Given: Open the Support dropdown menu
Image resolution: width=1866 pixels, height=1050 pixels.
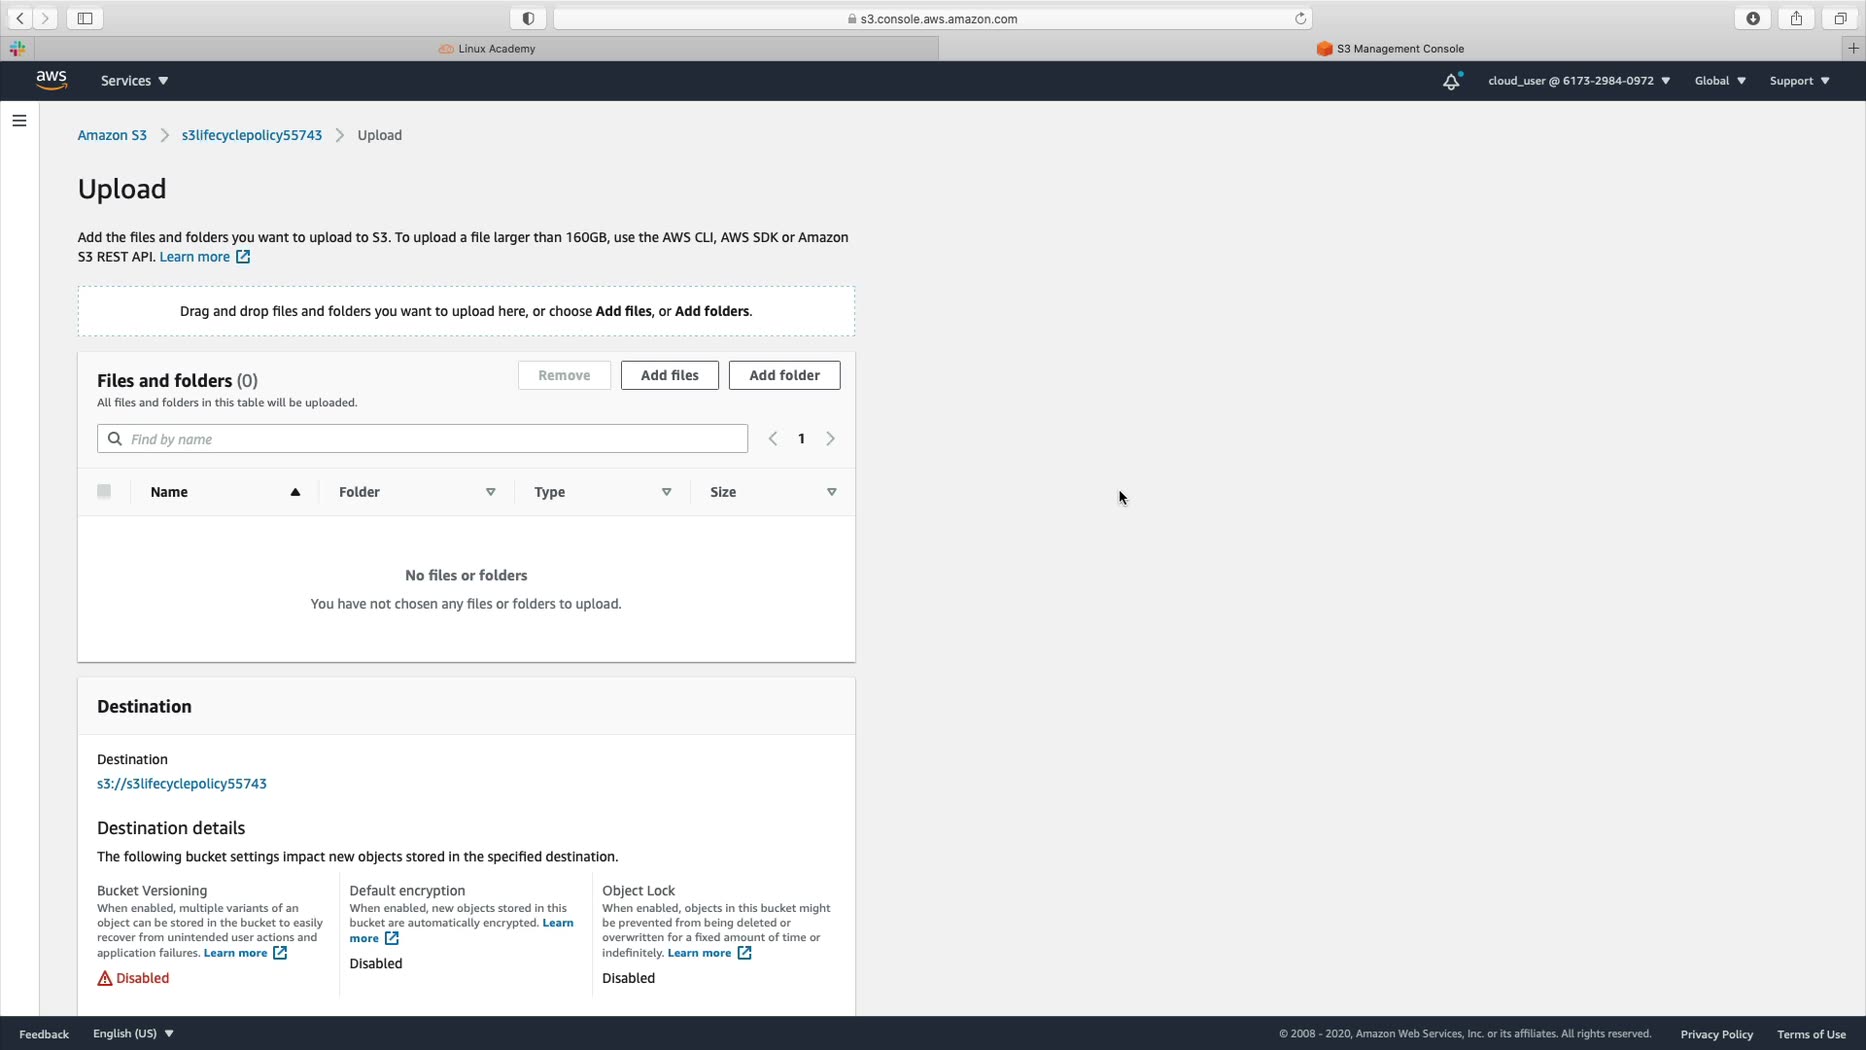Looking at the screenshot, I should [x=1799, y=81].
